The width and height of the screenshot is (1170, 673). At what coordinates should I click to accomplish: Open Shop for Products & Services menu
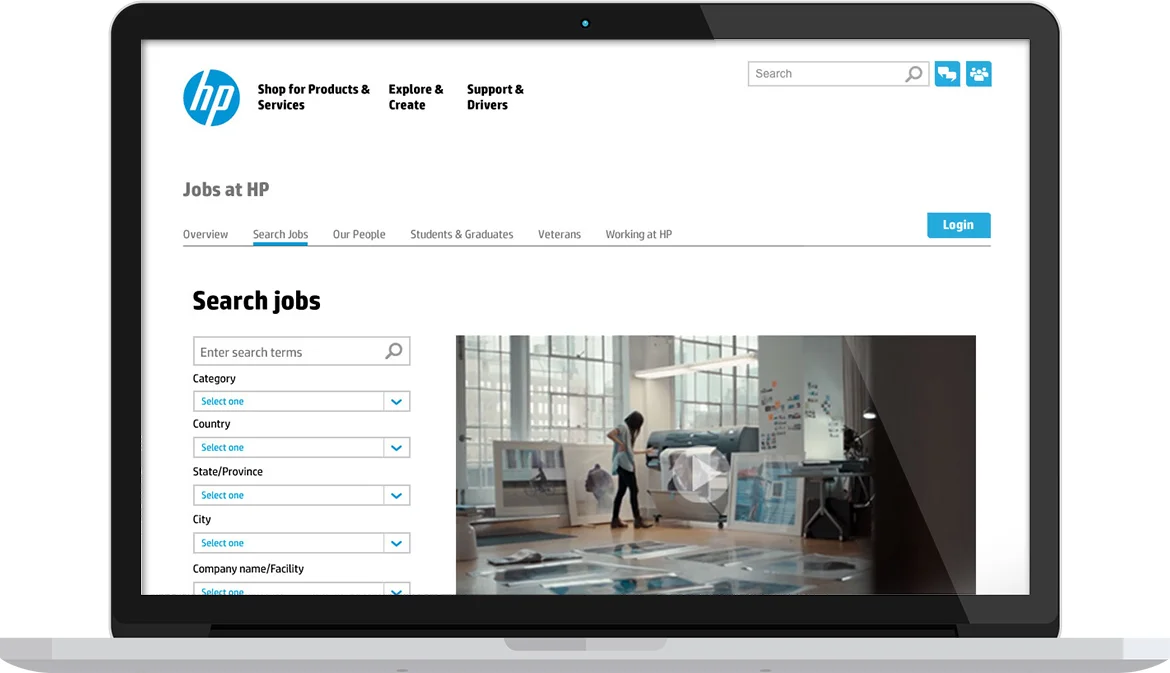pos(313,97)
